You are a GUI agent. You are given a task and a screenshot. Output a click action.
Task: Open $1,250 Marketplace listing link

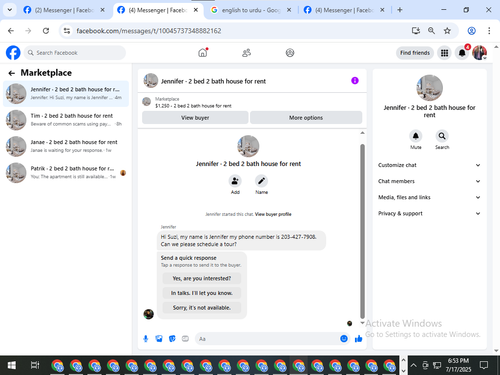coord(193,106)
